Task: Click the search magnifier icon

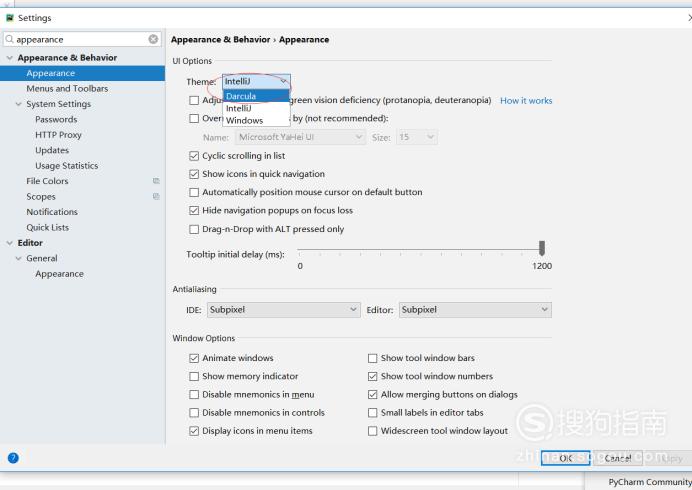Action: tap(9, 39)
